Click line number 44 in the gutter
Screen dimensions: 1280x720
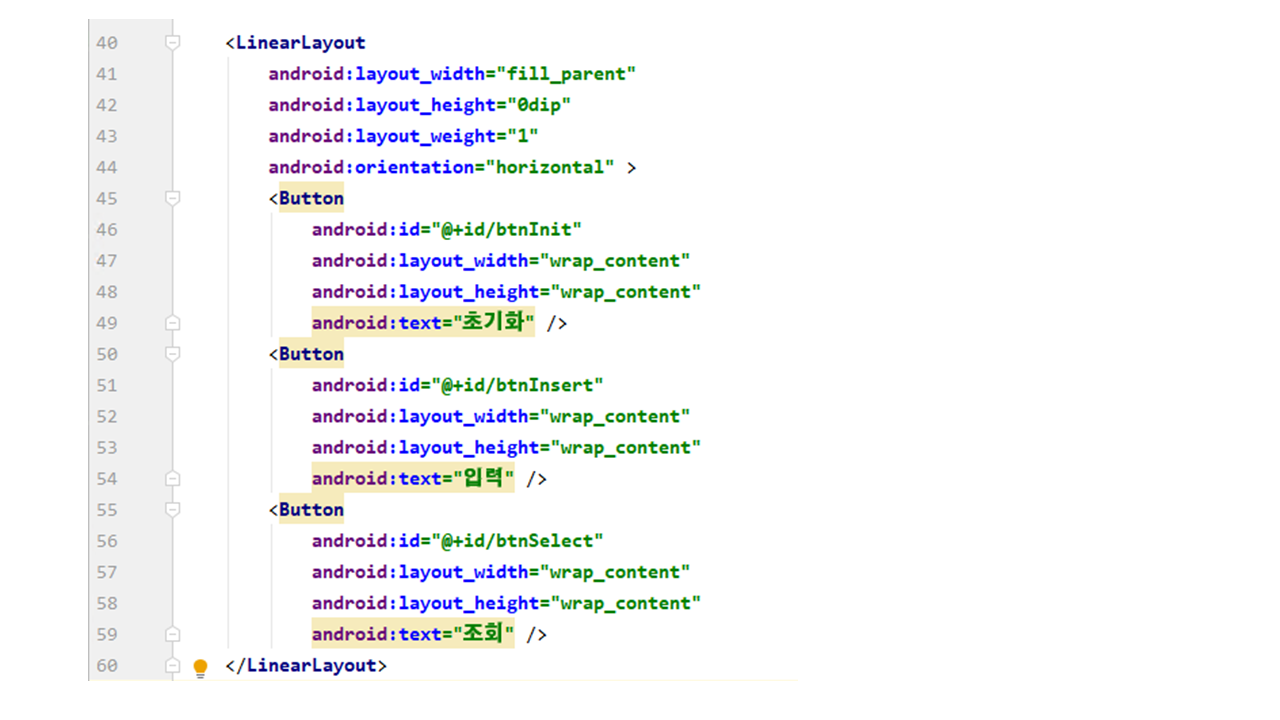(x=106, y=168)
